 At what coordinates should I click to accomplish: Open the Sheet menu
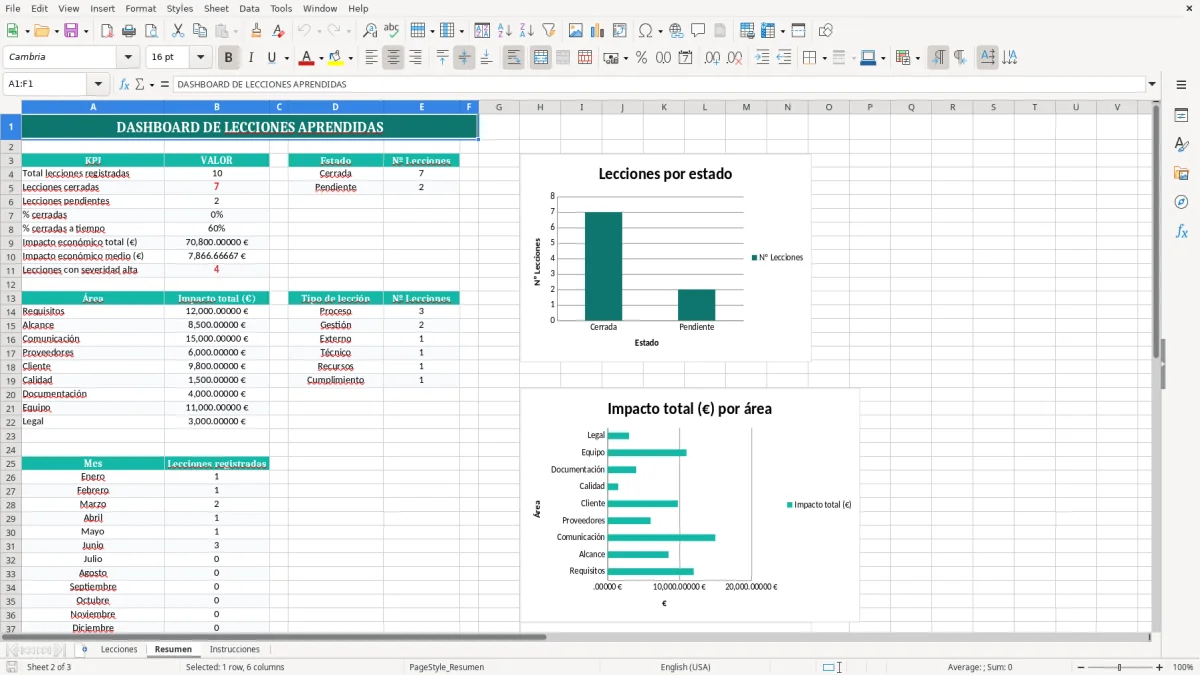click(216, 8)
